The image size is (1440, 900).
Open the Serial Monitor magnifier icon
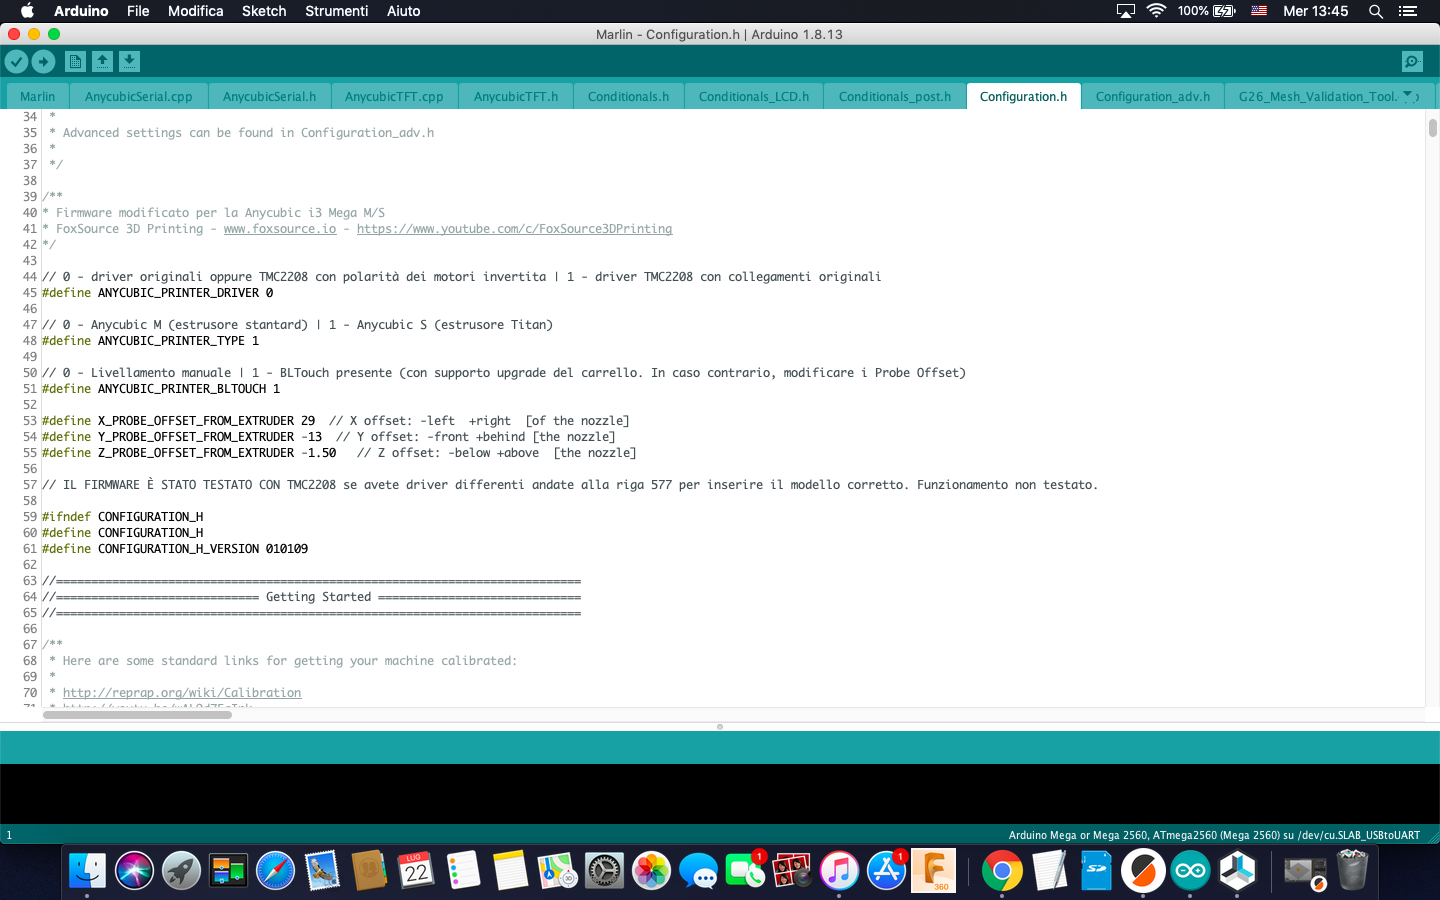[1411, 62]
